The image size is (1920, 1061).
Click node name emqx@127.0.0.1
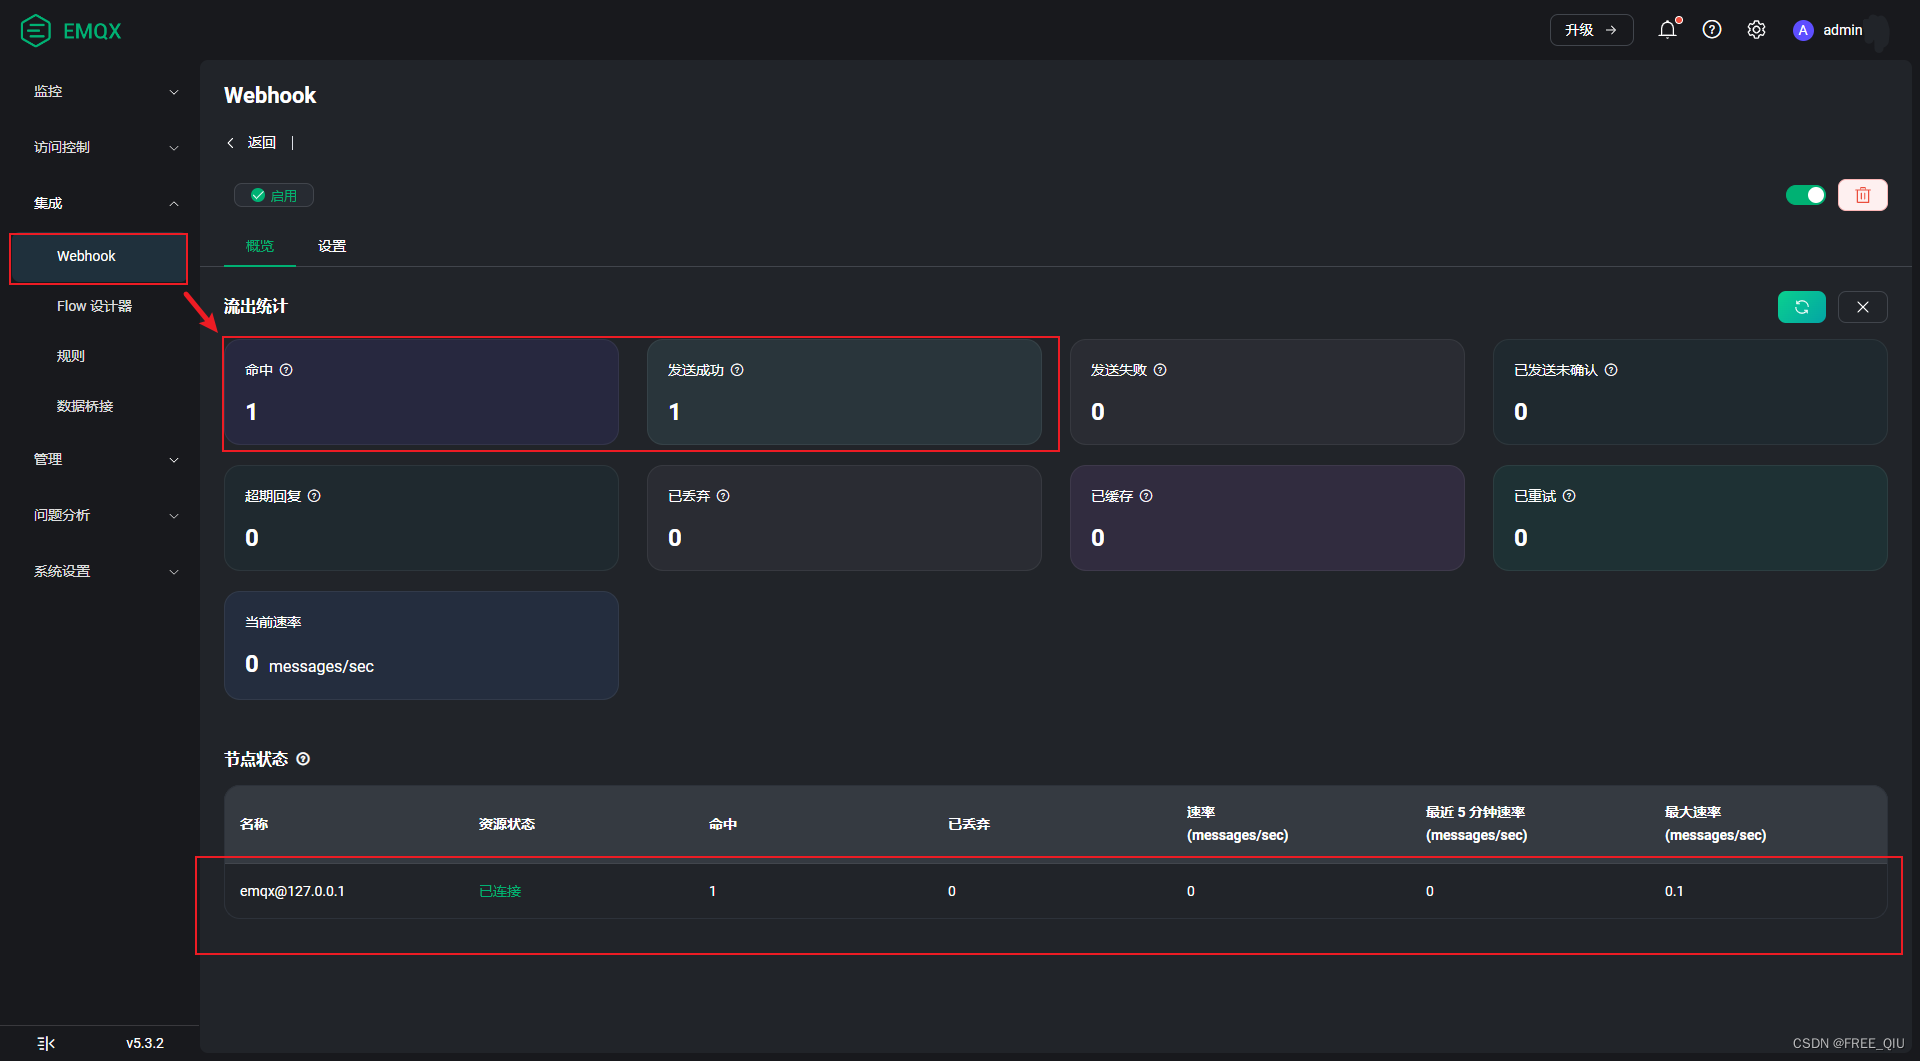point(292,891)
